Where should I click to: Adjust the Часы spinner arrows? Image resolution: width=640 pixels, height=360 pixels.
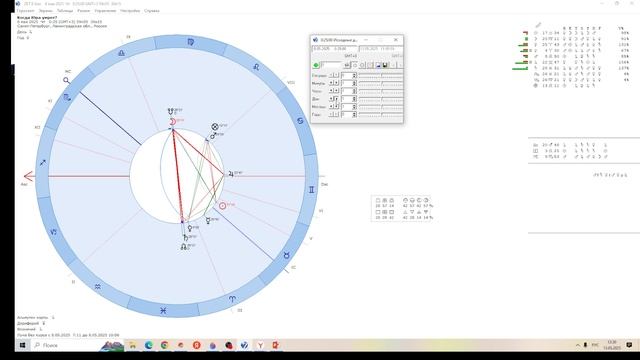(x=354, y=91)
